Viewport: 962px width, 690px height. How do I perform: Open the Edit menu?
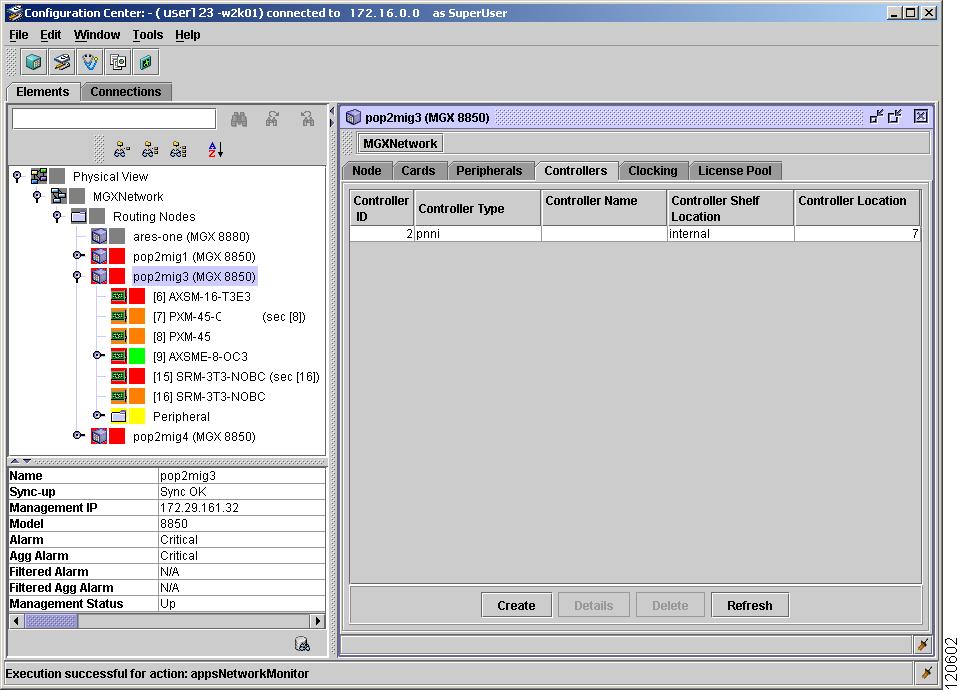[50, 35]
